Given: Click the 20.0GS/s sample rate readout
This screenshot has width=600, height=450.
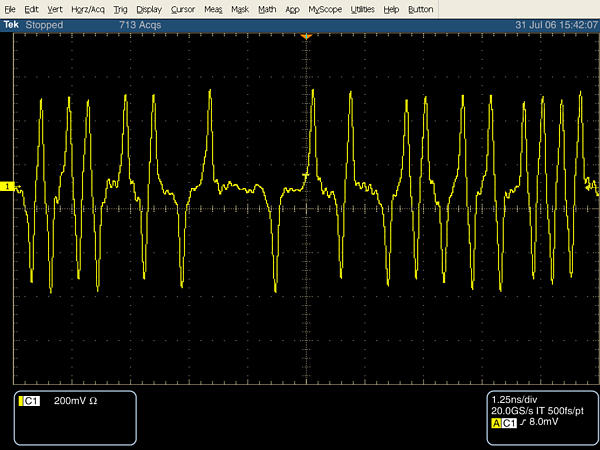Looking at the screenshot, I should pos(511,411).
